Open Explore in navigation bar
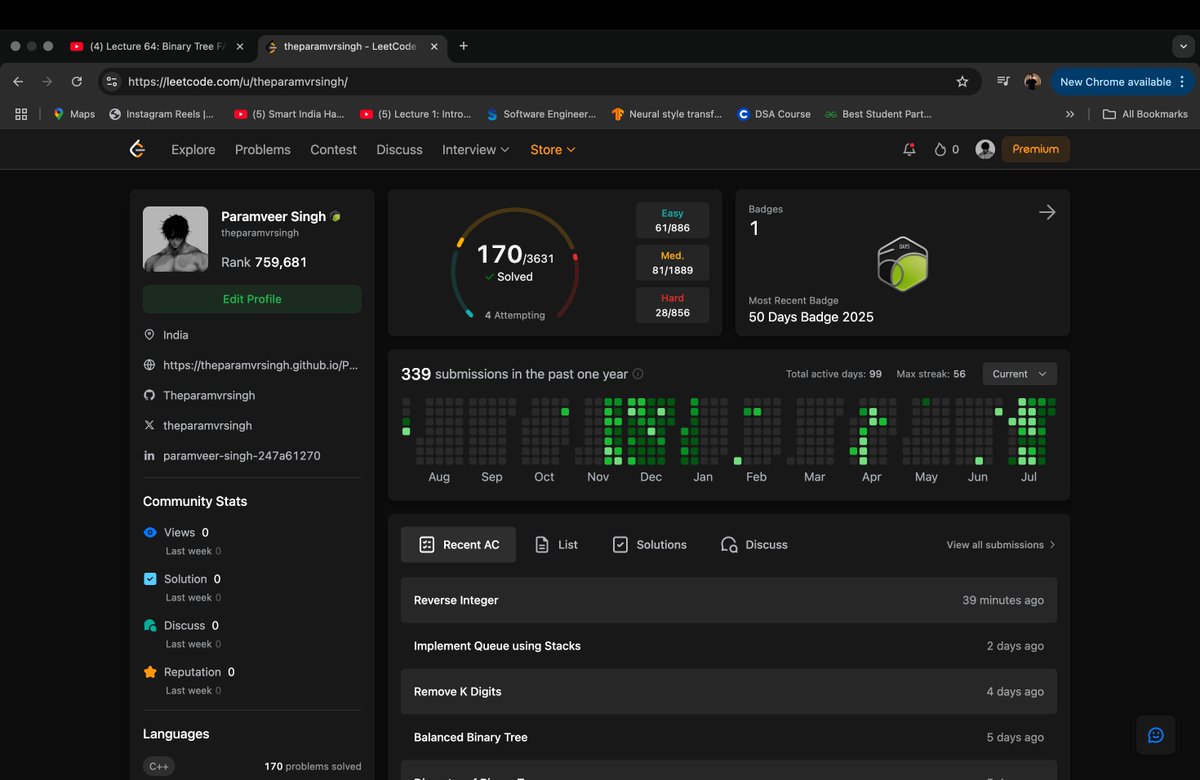 tap(193, 149)
